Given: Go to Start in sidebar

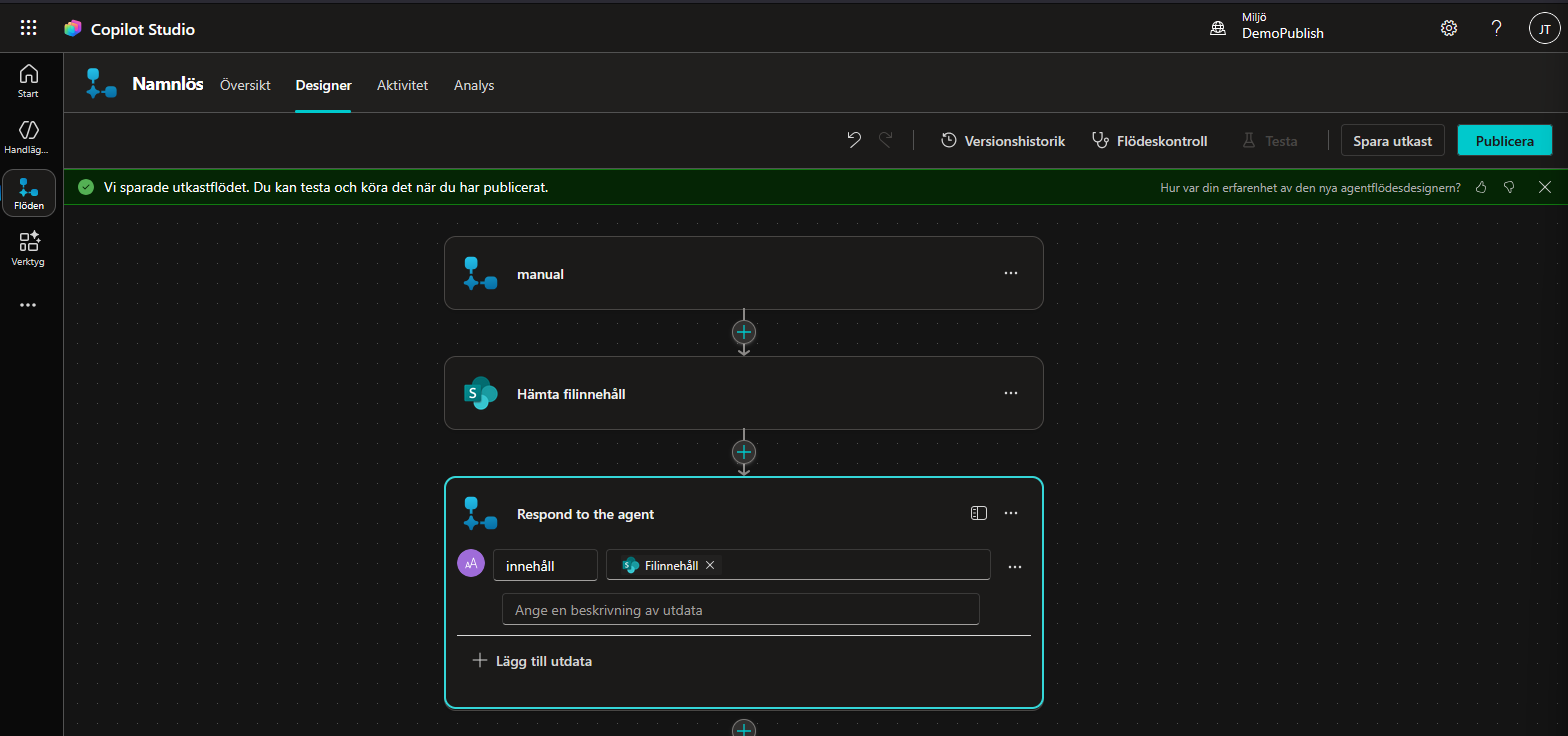Looking at the screenshot, I should [x=29, y=81].
